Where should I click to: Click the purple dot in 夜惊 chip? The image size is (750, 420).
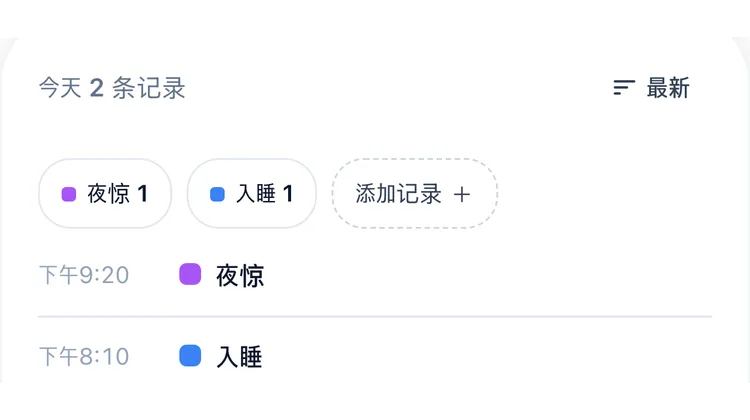pyautogui.click(x=69, y=194)
